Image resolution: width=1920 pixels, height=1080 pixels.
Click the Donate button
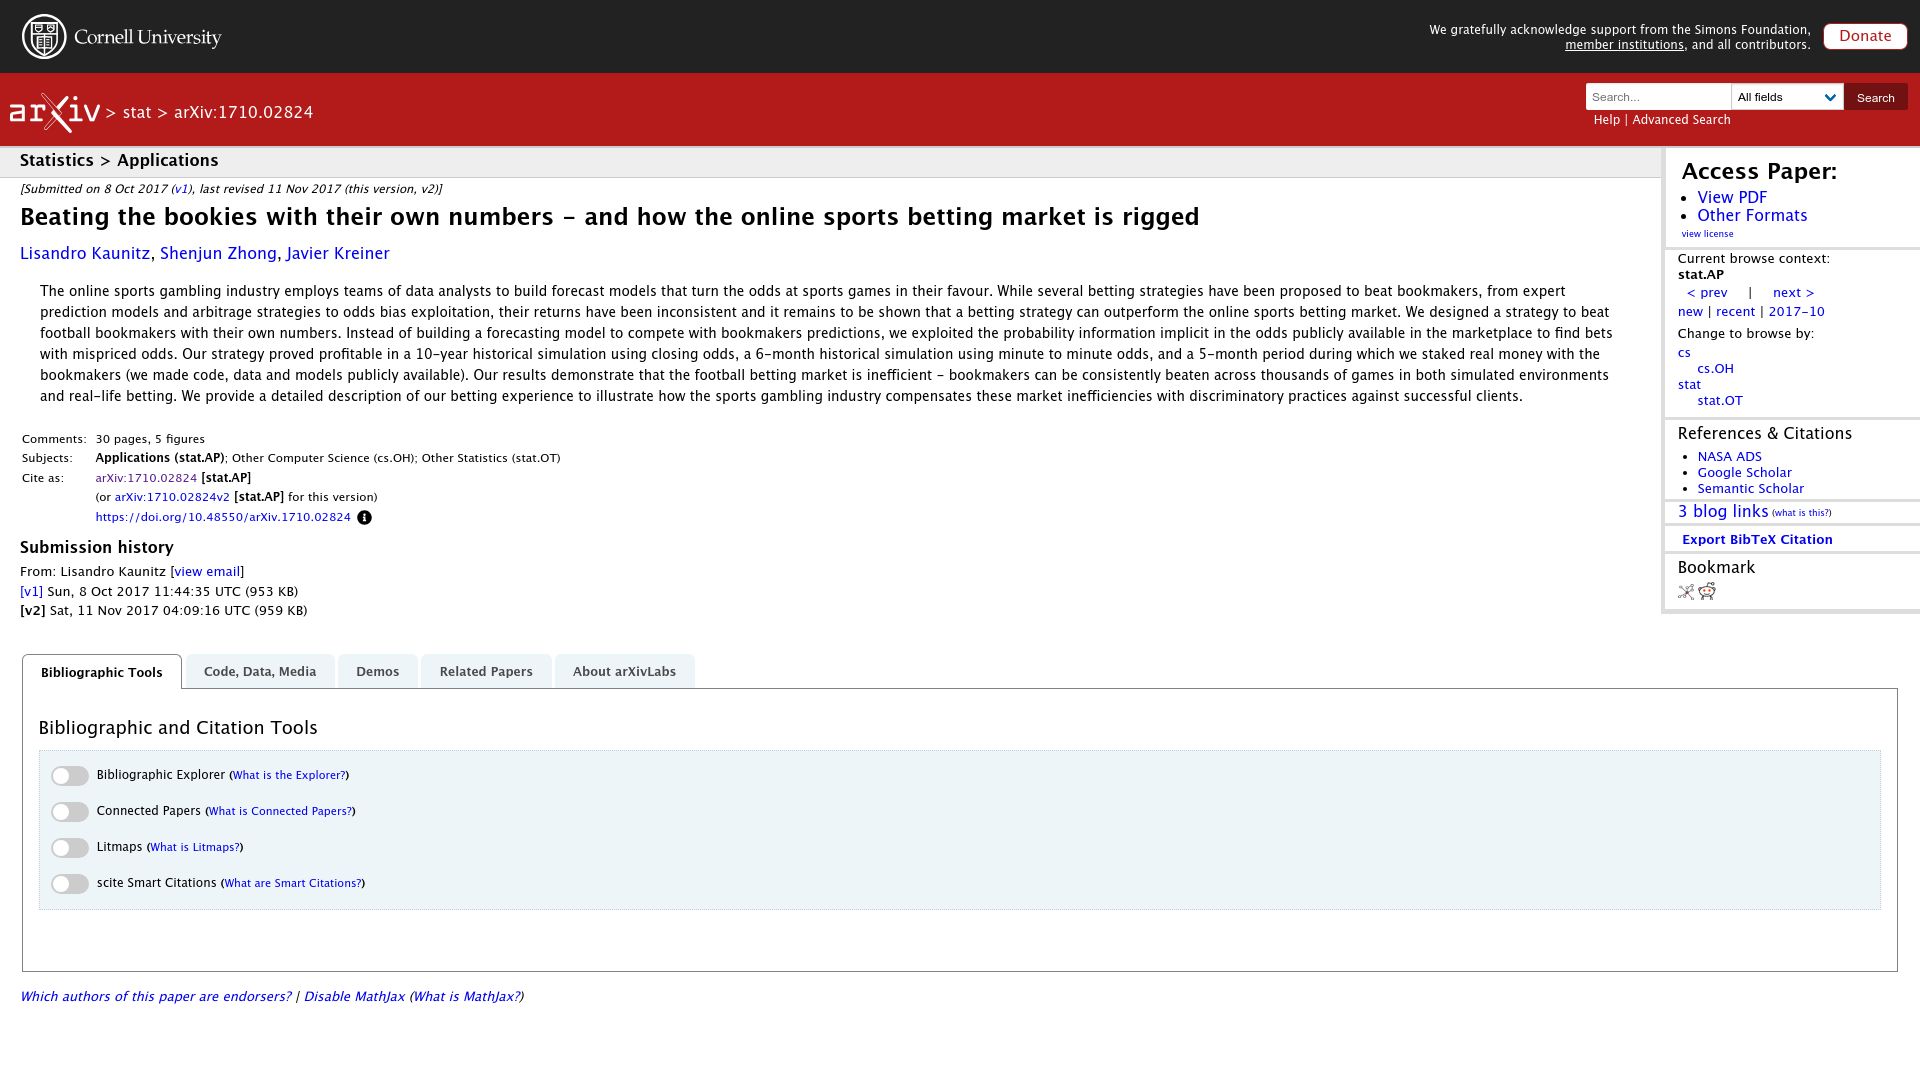coord(1865,36)
